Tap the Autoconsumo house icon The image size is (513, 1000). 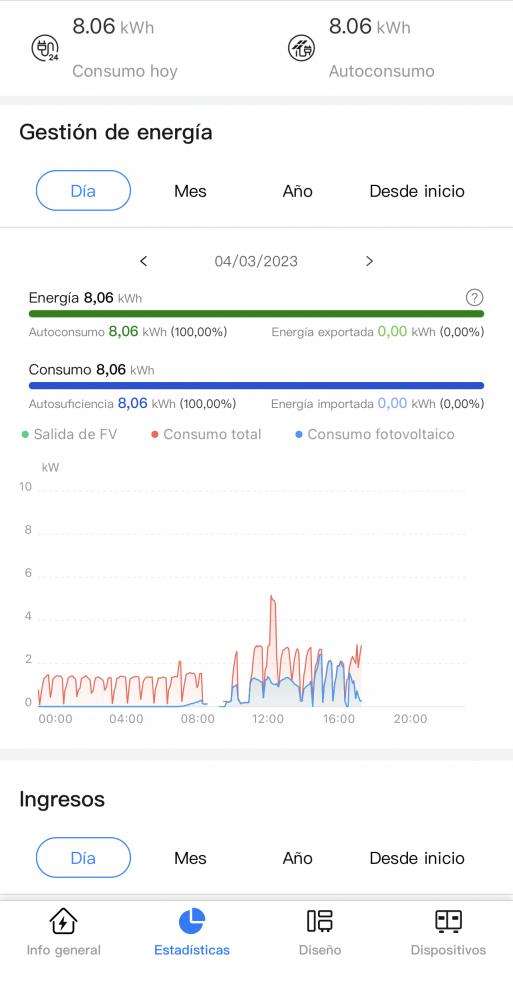[301, 48]
